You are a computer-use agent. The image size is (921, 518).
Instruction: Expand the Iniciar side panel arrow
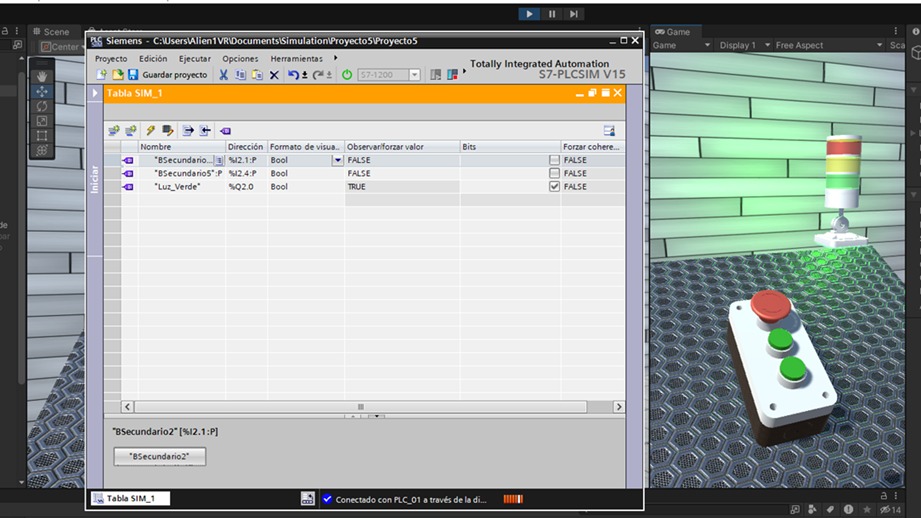pyautogui.click(x=95, y=93)
